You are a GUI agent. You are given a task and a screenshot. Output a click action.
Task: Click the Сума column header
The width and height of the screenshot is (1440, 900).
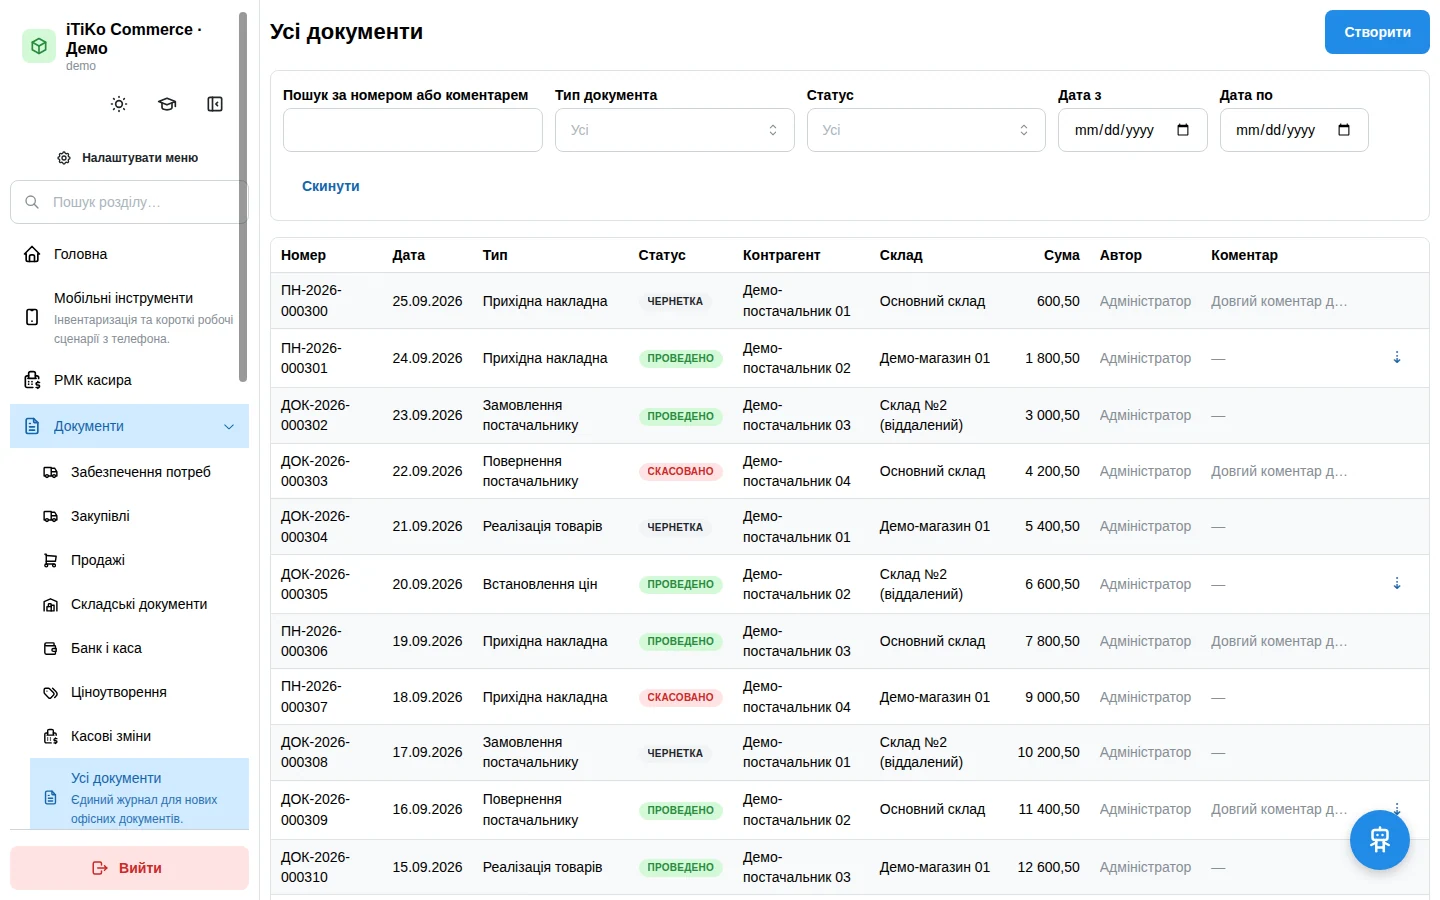coord(1062,255)
